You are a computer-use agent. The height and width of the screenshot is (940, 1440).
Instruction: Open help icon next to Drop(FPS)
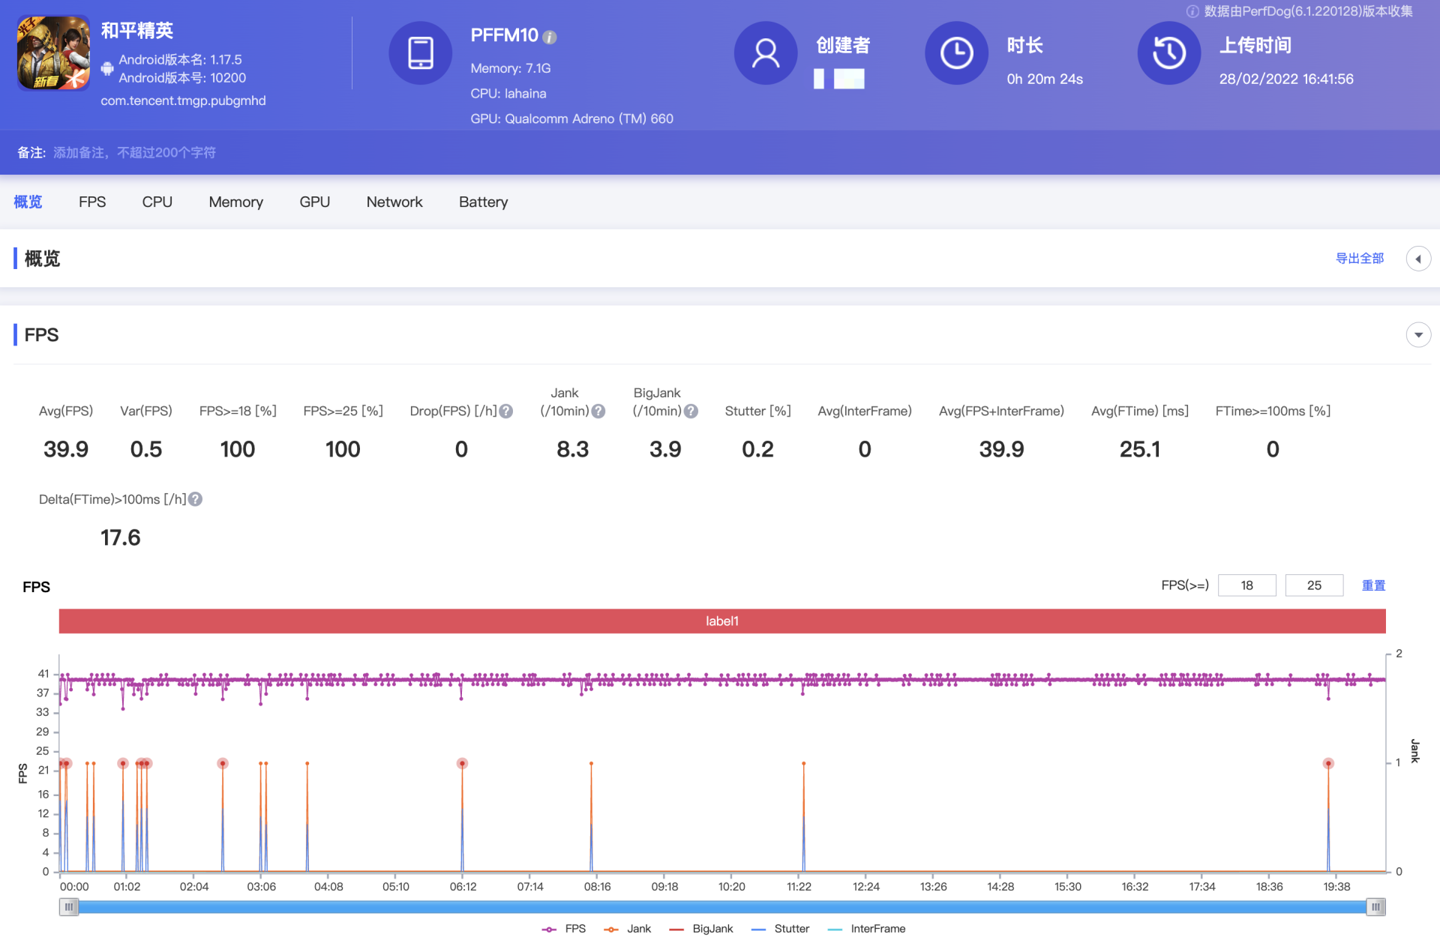(x=507, y=411)
